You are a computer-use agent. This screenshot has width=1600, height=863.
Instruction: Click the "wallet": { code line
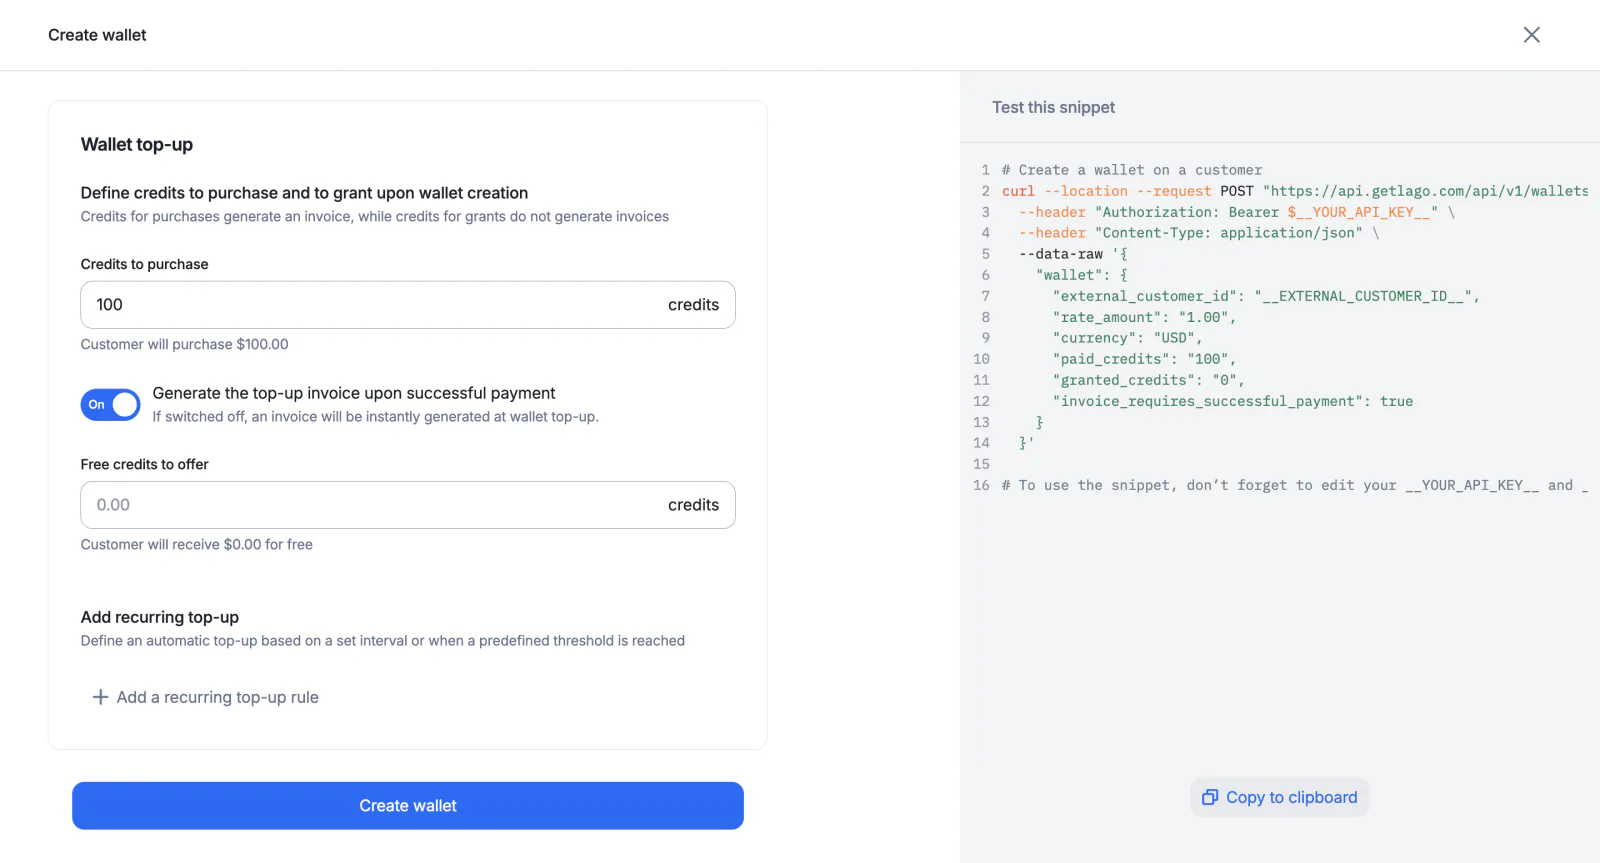1082,275
